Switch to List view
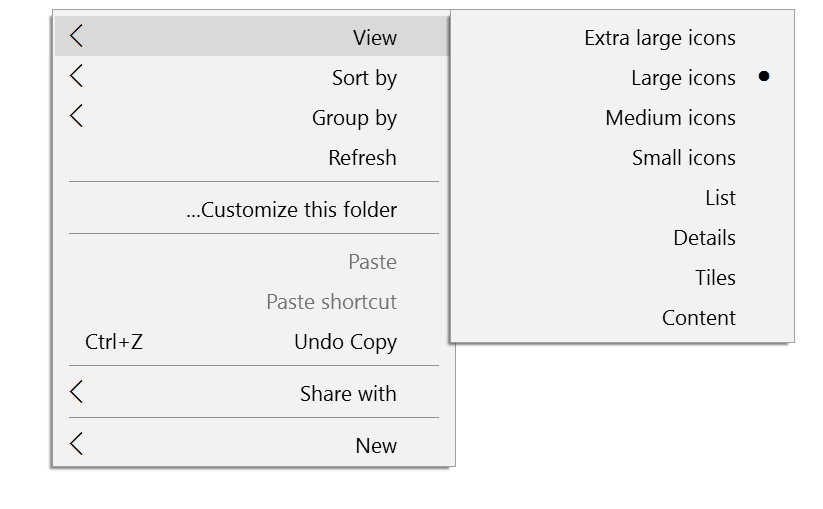This screenshot has height=509, width=823. (x=720, y=198)
